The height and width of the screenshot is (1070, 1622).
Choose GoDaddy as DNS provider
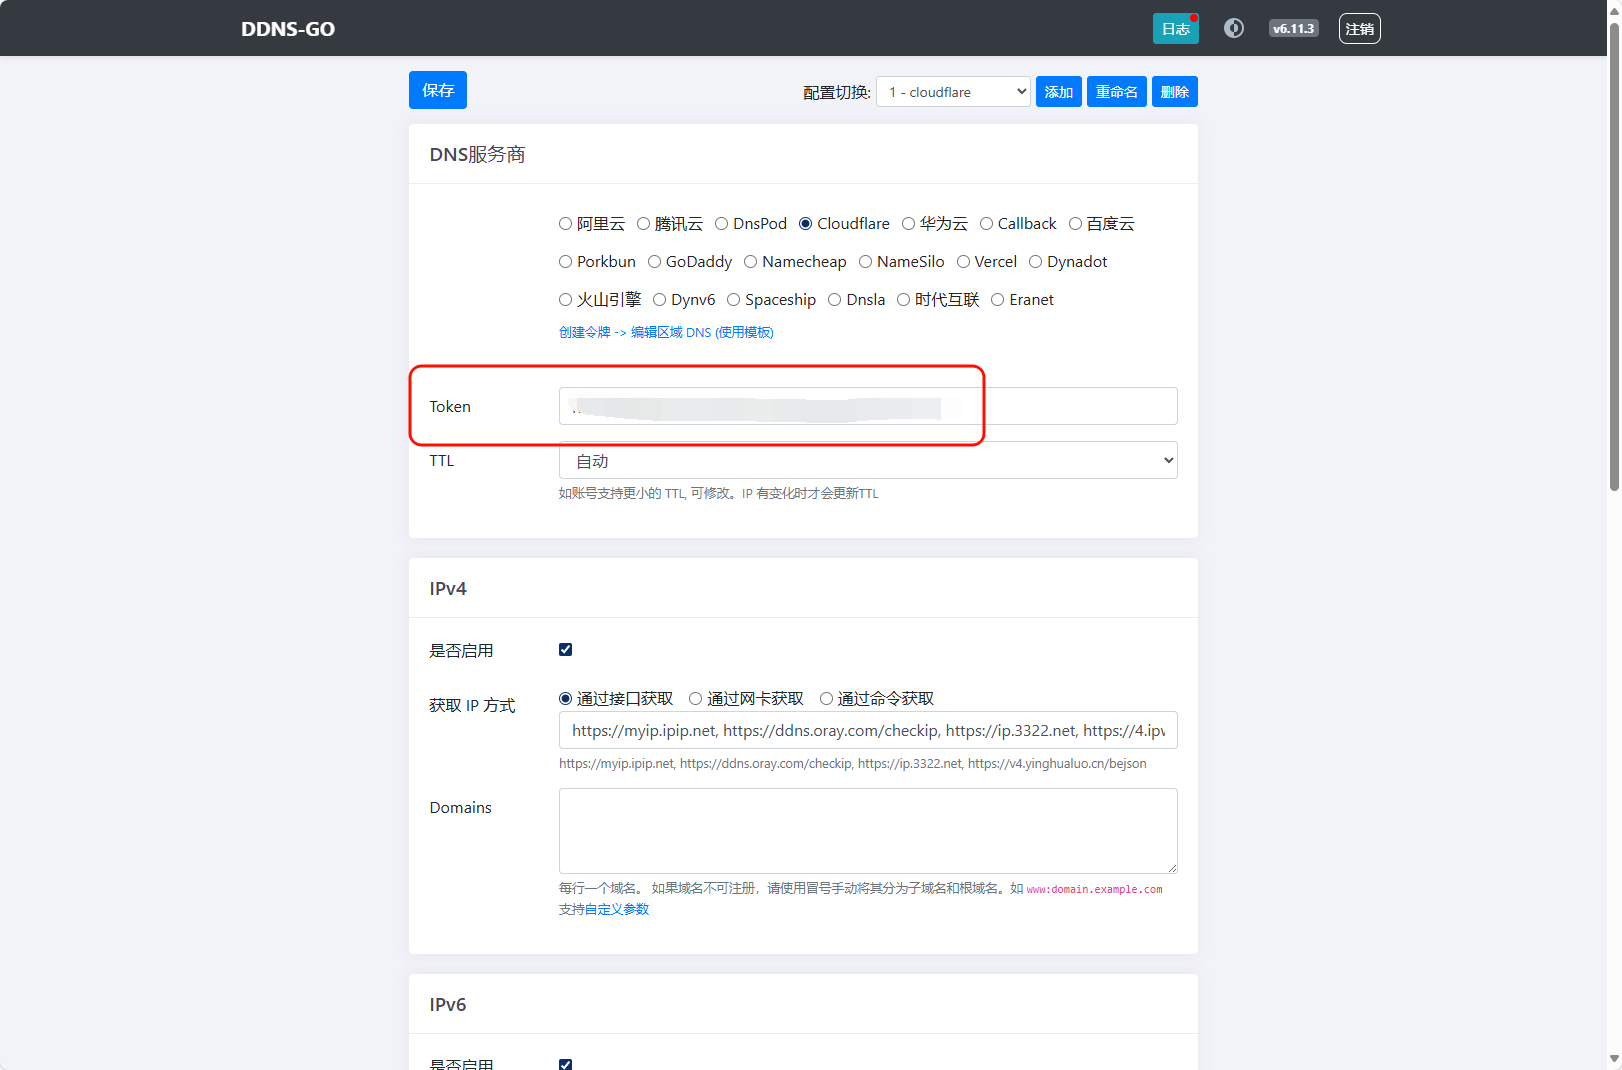[655, 262]
